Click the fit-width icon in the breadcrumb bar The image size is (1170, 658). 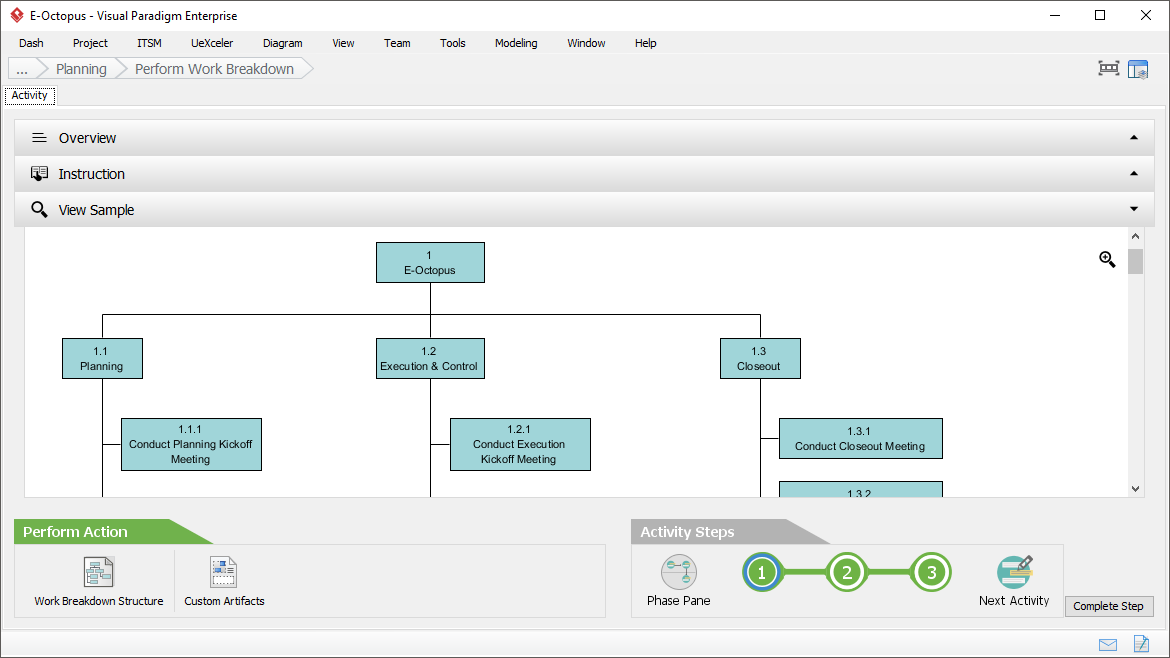point(1109,69)
